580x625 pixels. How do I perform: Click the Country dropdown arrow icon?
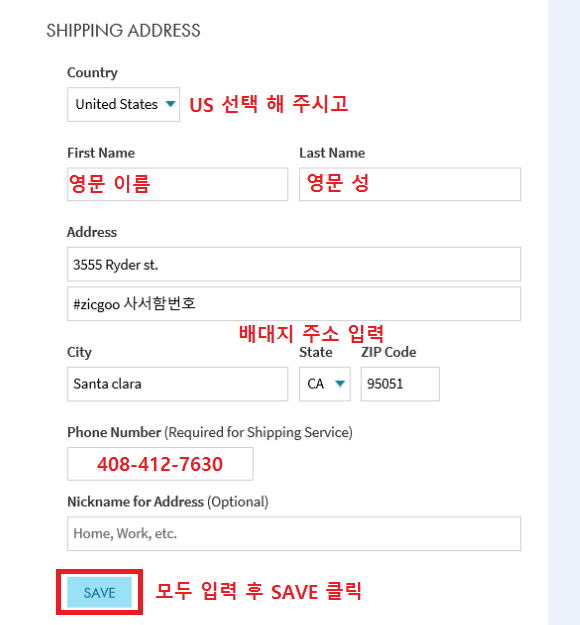[x=170, y=104]
